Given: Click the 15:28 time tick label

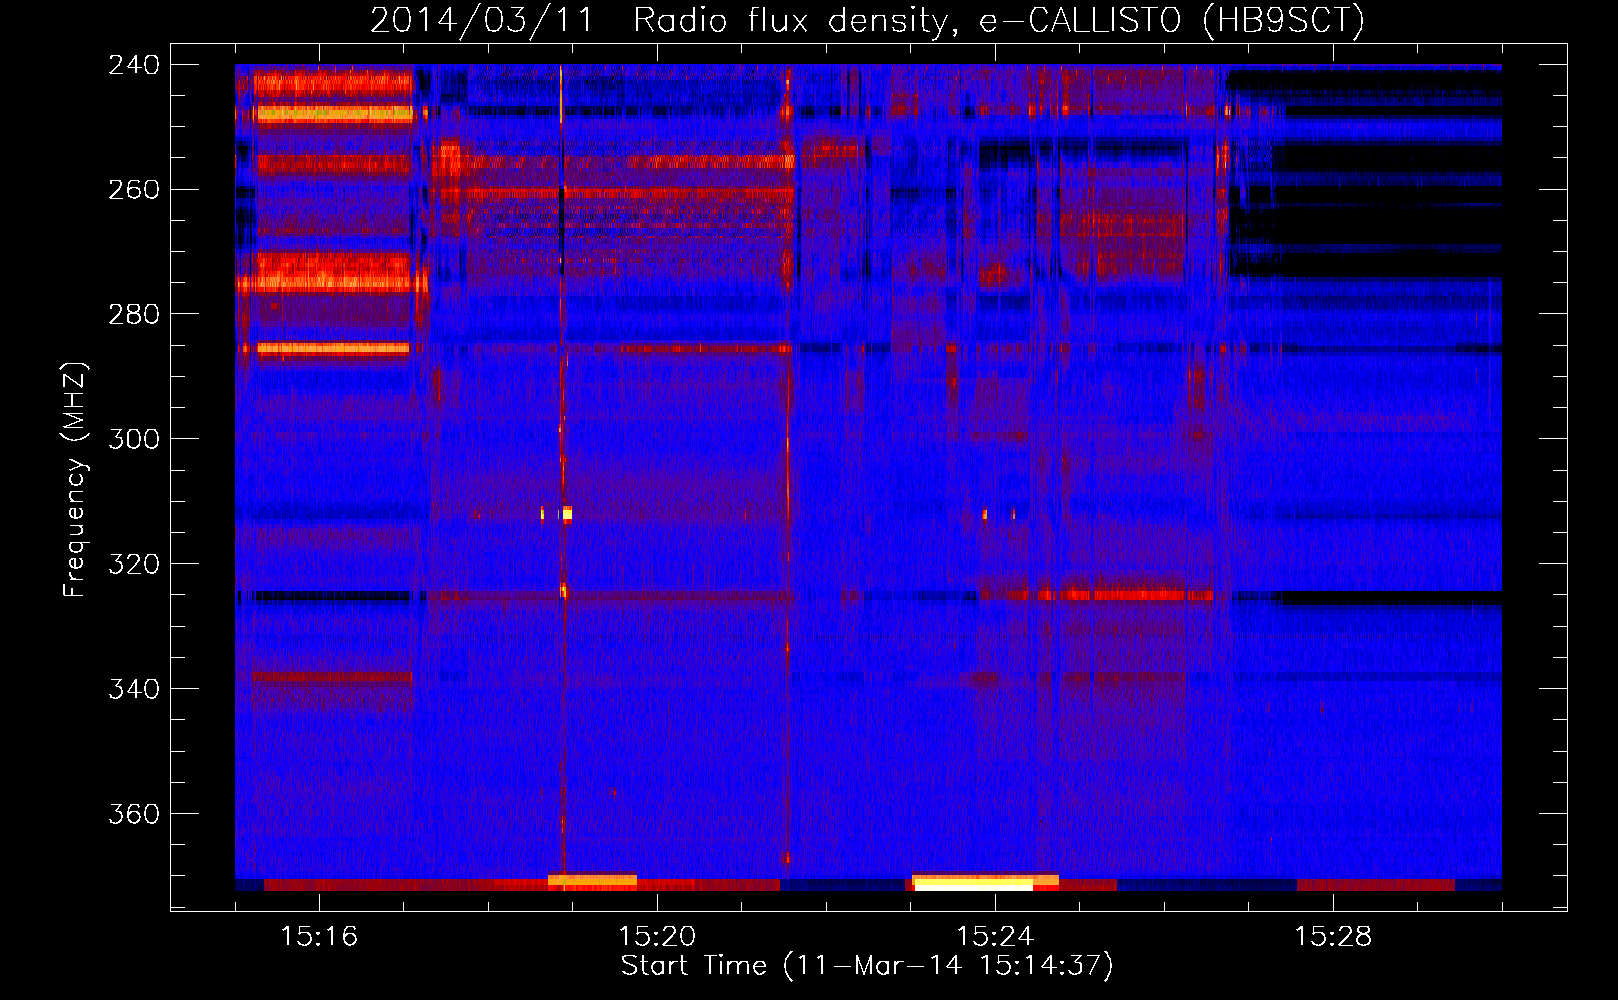Looking at the screenshot, I should tap(1333, 937).
